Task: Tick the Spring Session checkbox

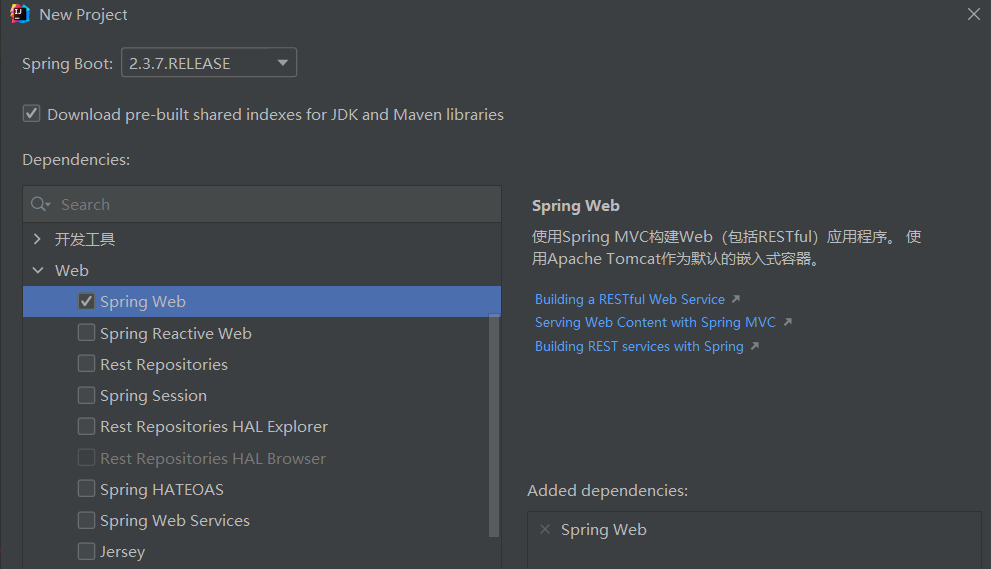Action: [87, 395]
